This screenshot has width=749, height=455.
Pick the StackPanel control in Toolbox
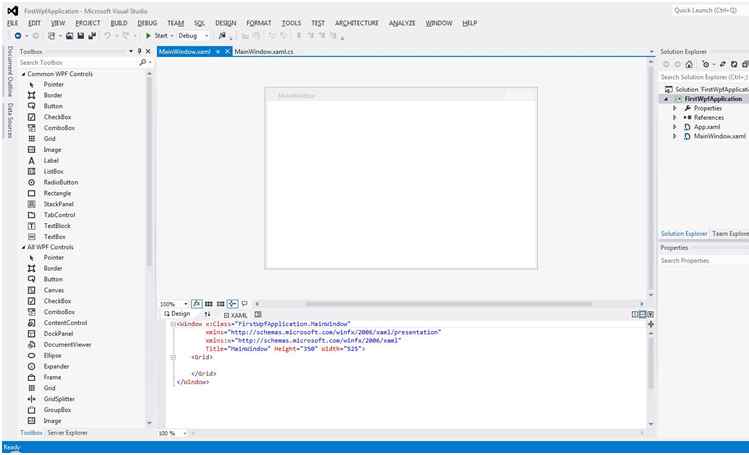coord(58,204)
